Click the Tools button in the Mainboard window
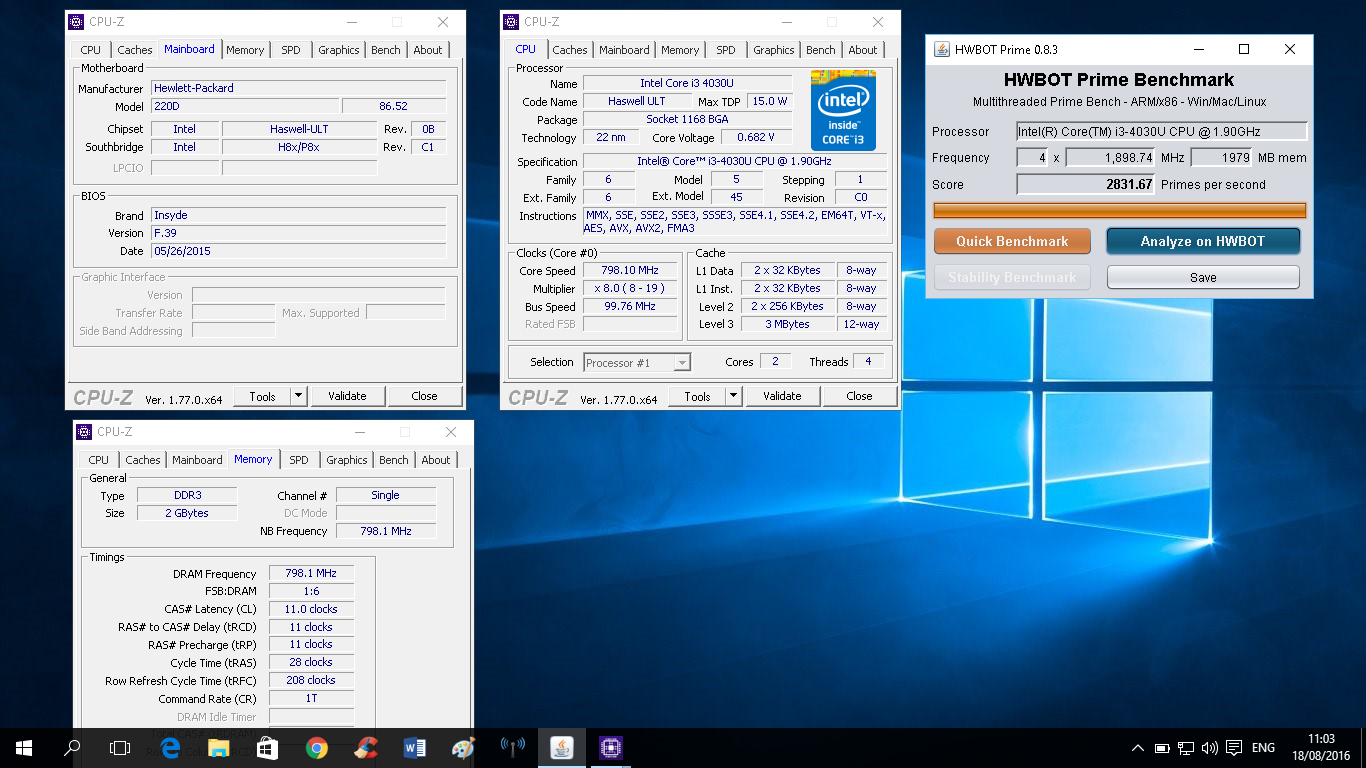Viewport: 1366px width, 768px height. pyautogui.click(x=262, y=396)
